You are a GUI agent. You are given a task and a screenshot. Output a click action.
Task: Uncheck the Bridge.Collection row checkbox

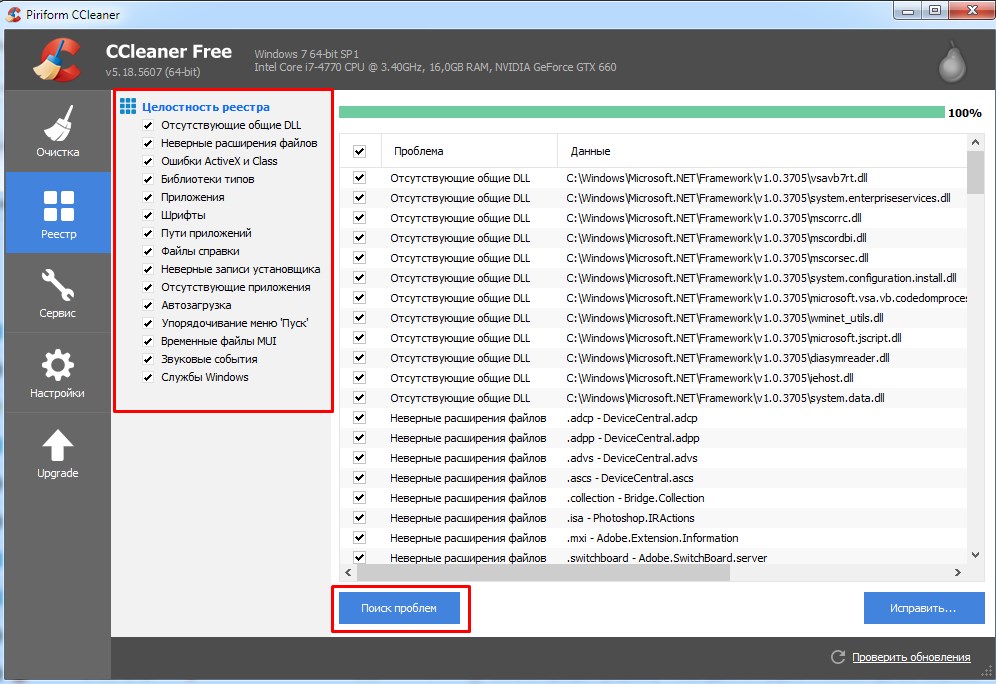click(x=360, y=498)
